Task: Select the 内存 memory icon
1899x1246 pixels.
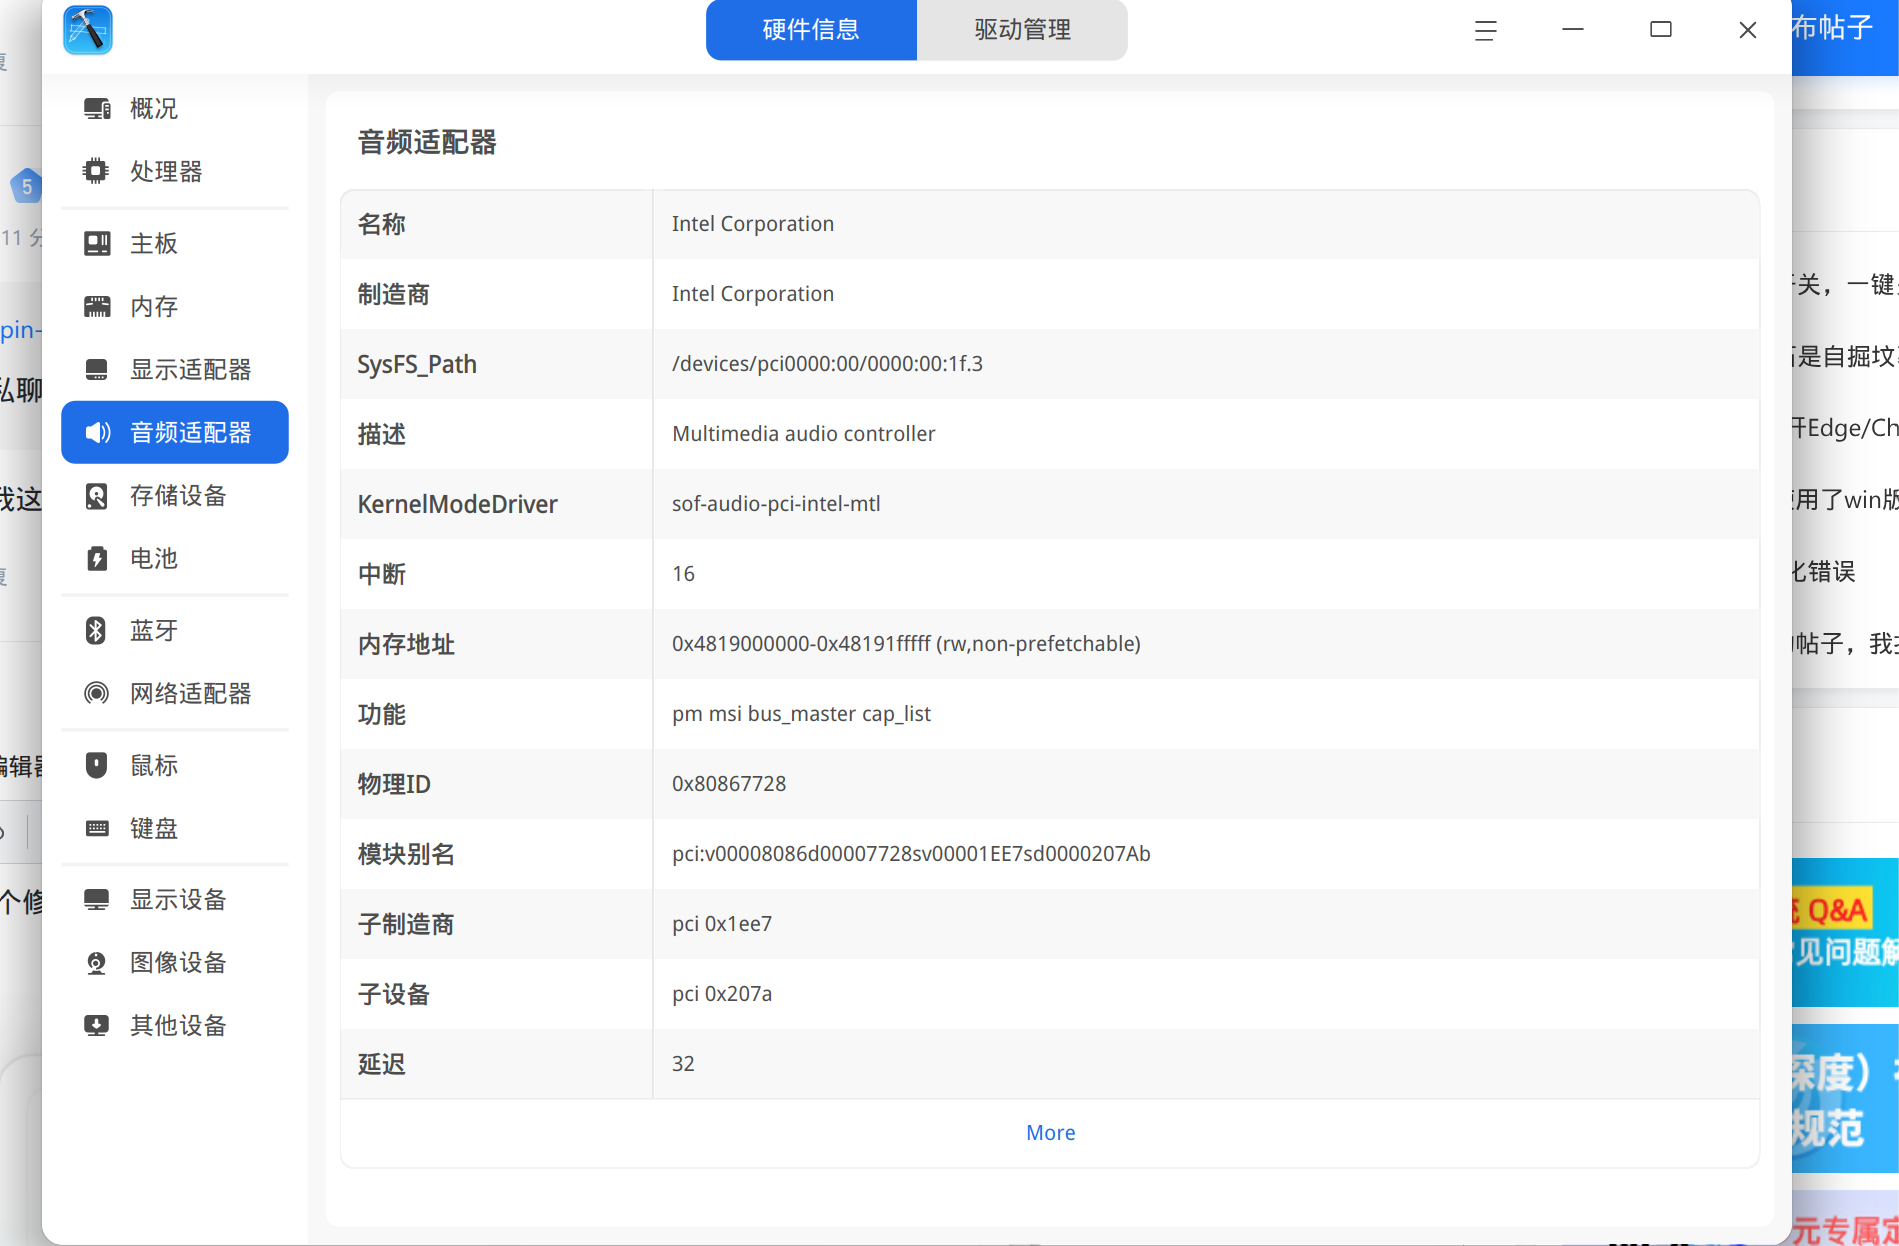Action: pyautogui.click(x=97, y=306)
